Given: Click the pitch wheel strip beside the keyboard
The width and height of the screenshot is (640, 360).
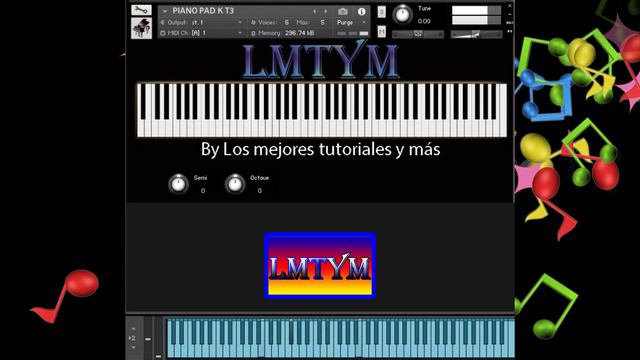Looking at the screenshot, I should [x=148, y=339].
